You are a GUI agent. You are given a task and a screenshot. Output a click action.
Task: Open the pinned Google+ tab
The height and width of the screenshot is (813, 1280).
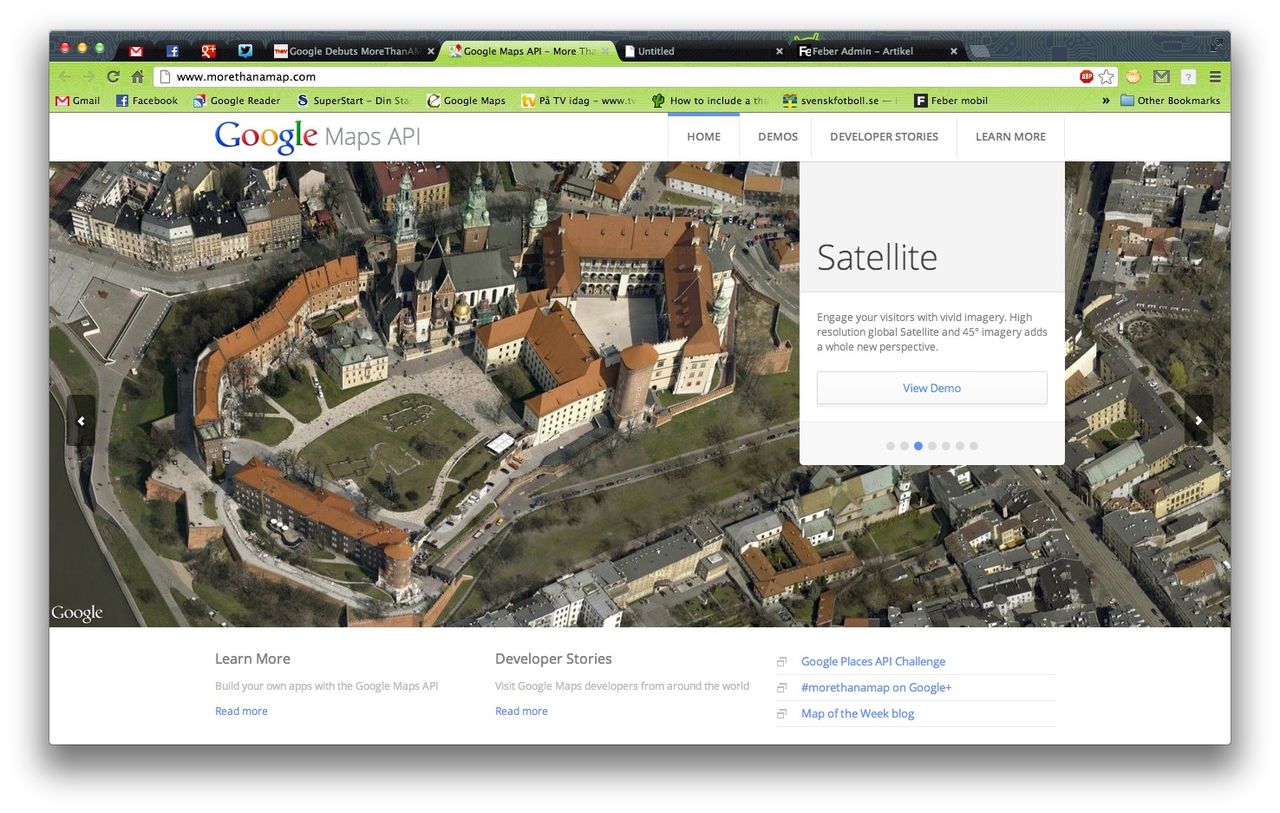(209, 51)
